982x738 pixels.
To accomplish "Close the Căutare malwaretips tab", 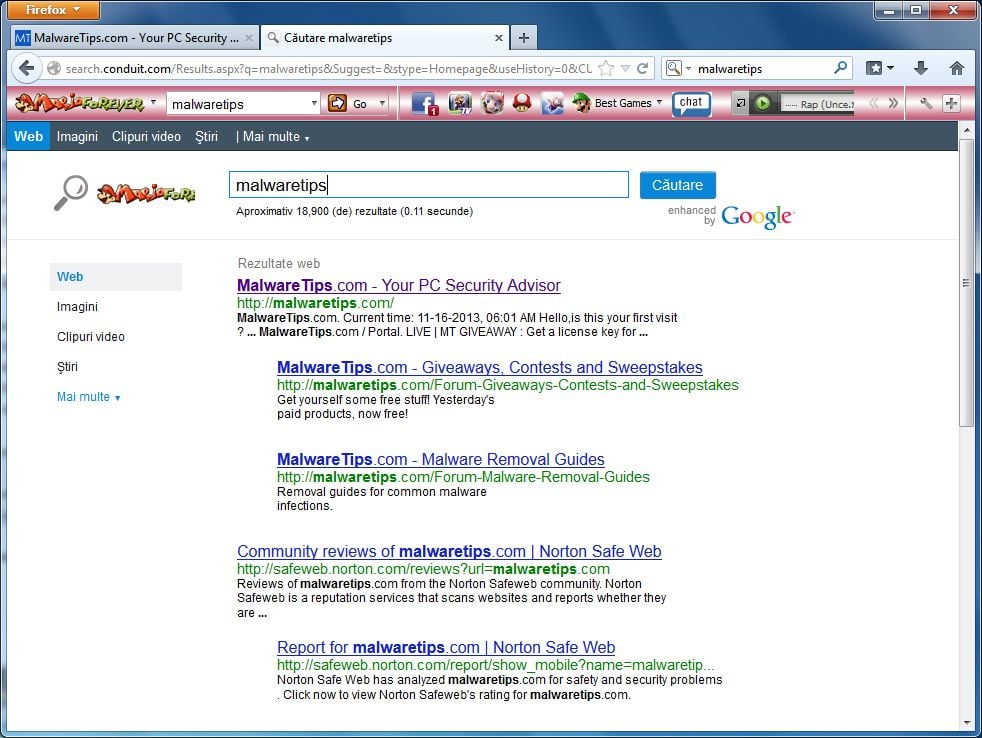I will 499,38.
